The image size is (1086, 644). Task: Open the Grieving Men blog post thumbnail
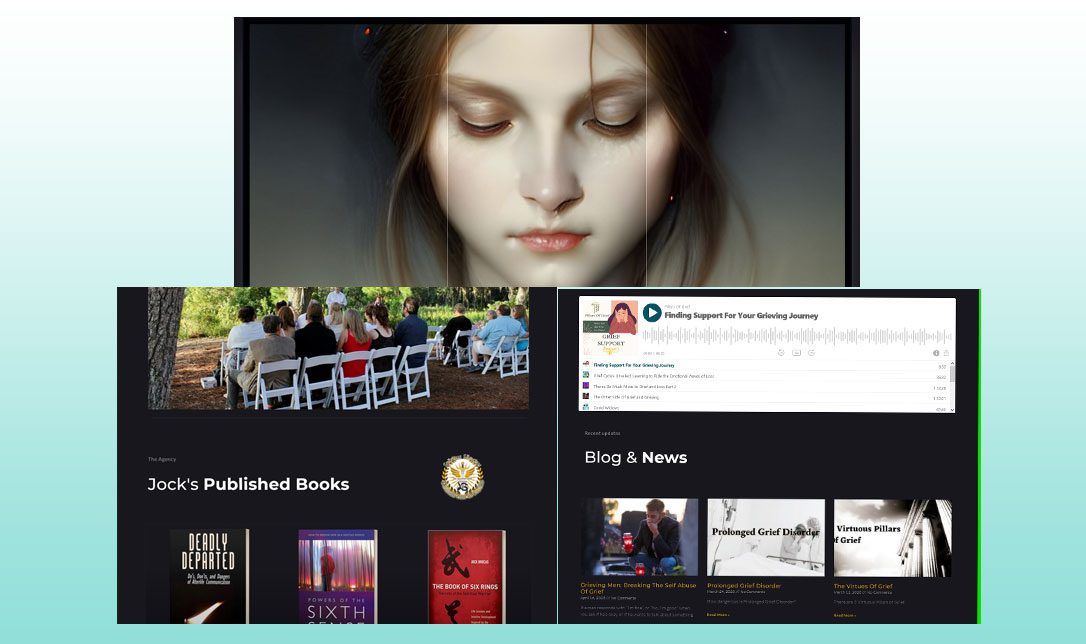pyautogui.click(x=639, y=537)
